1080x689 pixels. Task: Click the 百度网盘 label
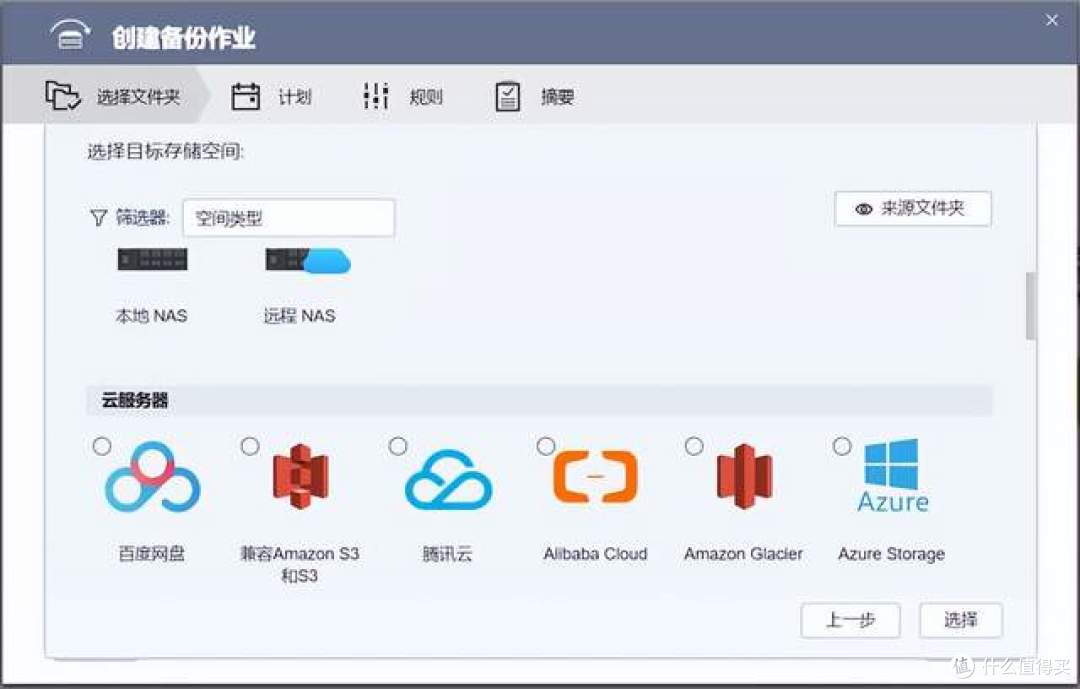tap(152, 554)
